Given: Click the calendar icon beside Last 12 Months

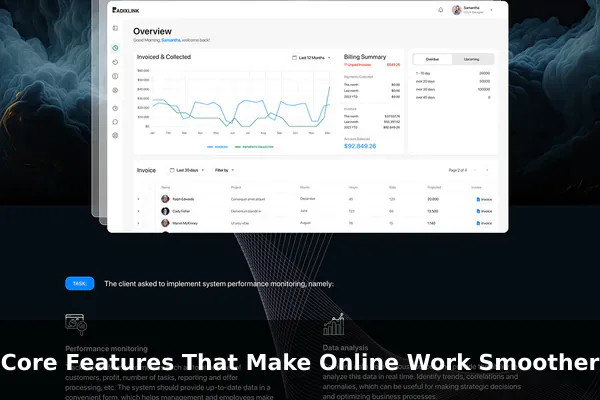Looking at the screenshot, I should [x=294, y=58].
